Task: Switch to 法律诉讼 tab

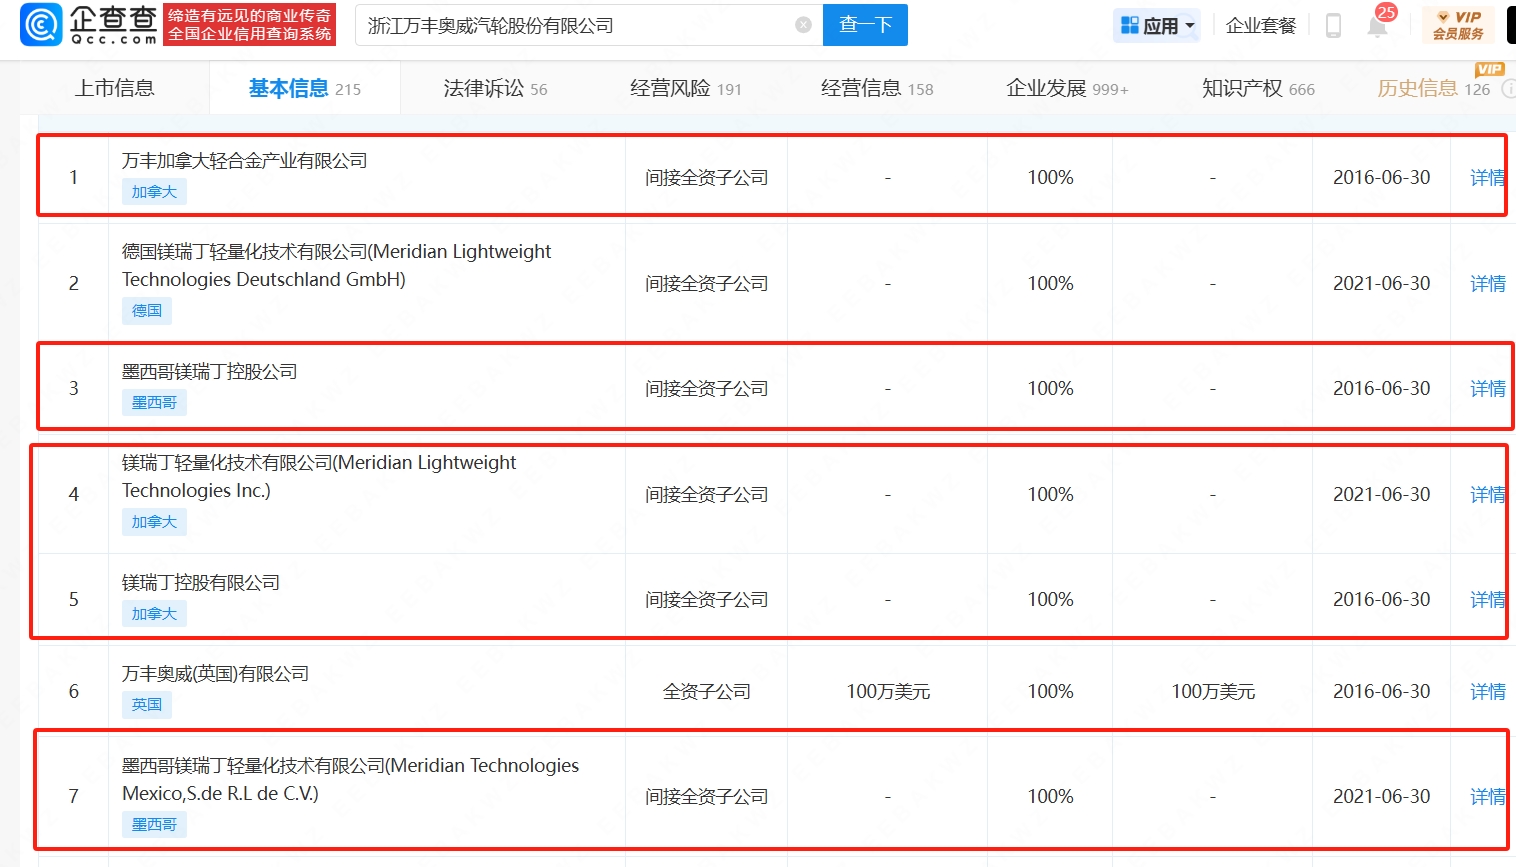Action: [495, 88]
